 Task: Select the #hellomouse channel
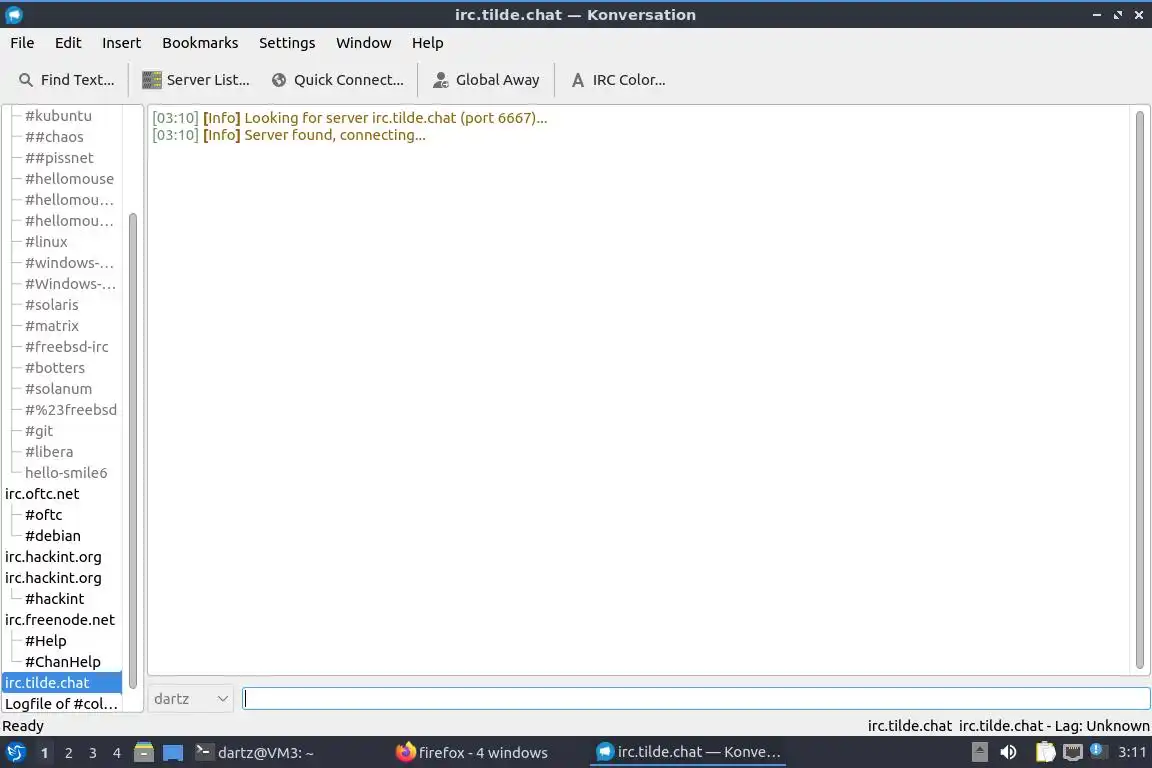click(x=69, y=179)
